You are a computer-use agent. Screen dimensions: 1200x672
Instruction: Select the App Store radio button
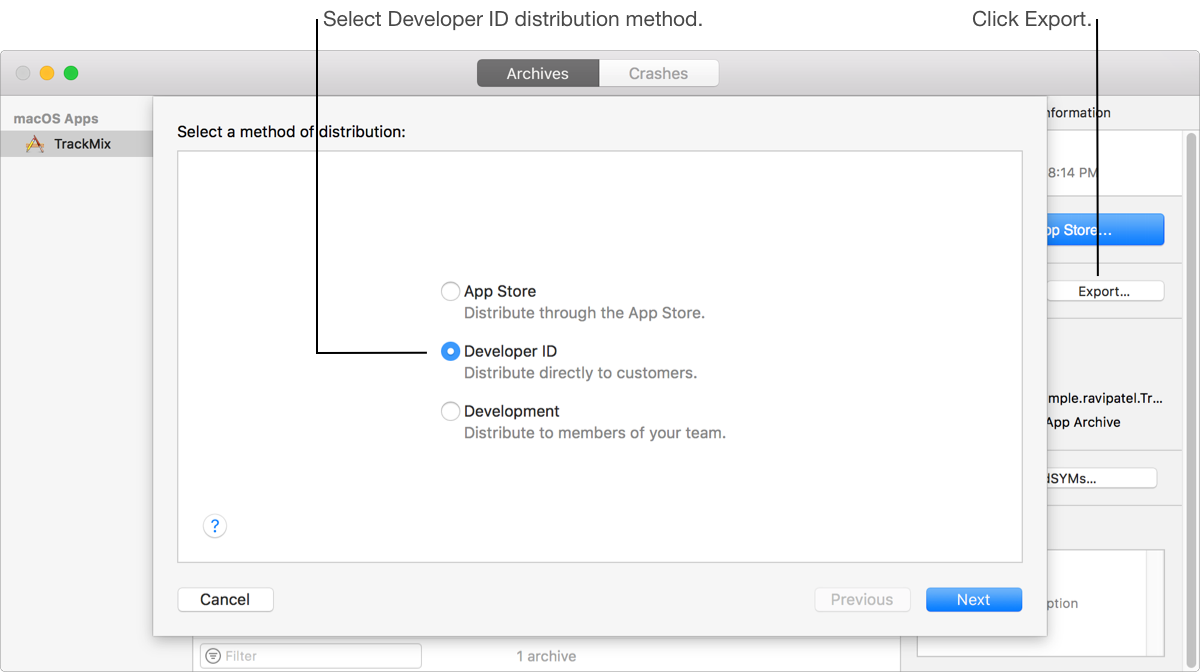(x=450, y=291)
